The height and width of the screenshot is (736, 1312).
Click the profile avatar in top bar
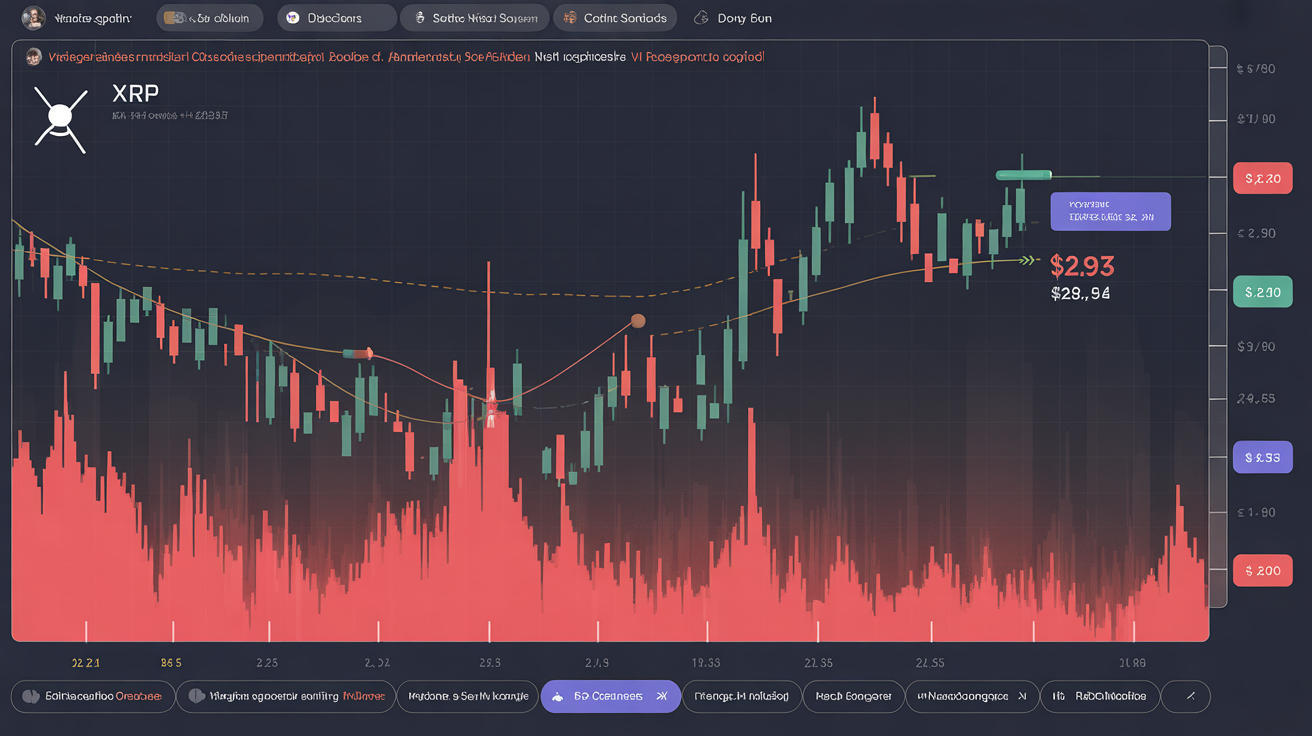[x=33, y=17]
